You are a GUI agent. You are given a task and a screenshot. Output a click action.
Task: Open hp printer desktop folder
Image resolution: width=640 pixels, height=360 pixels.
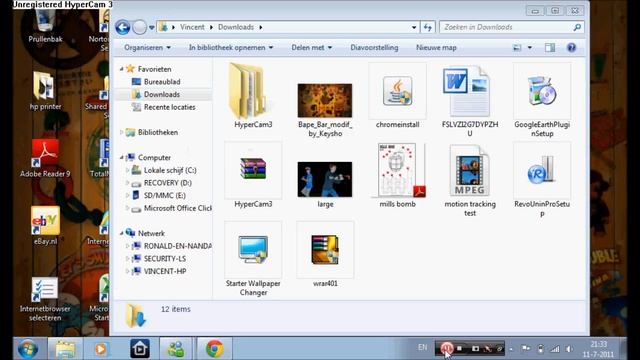tap(45, 91)
